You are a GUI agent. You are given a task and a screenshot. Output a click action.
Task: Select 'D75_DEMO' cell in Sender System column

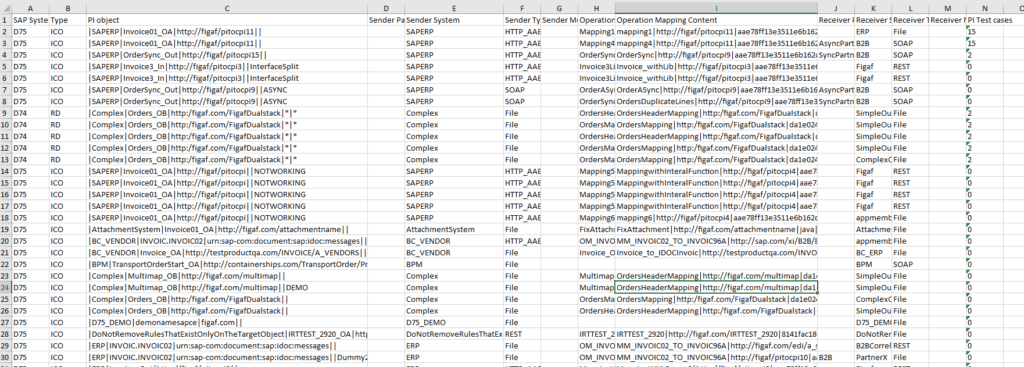point(454,322)
